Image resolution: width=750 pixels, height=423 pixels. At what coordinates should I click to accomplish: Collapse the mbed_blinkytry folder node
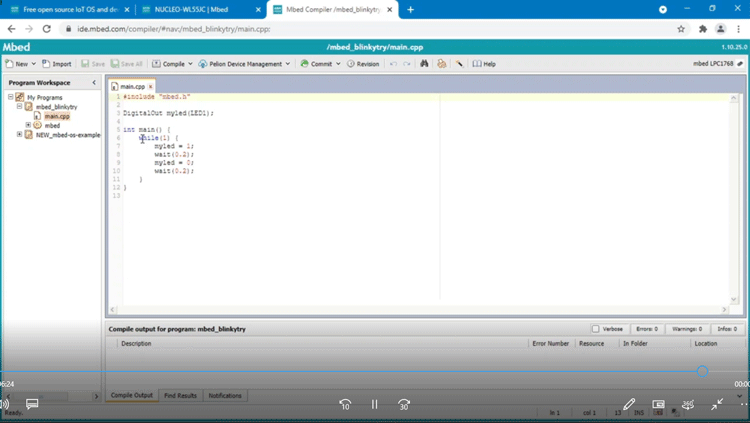click(20, 106)
